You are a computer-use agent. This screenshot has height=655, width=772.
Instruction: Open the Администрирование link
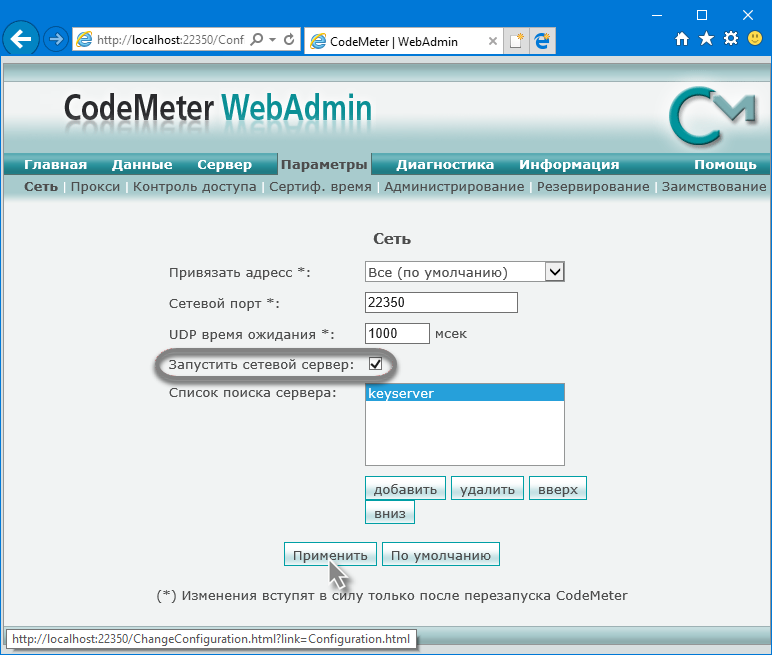pos(454,187)
